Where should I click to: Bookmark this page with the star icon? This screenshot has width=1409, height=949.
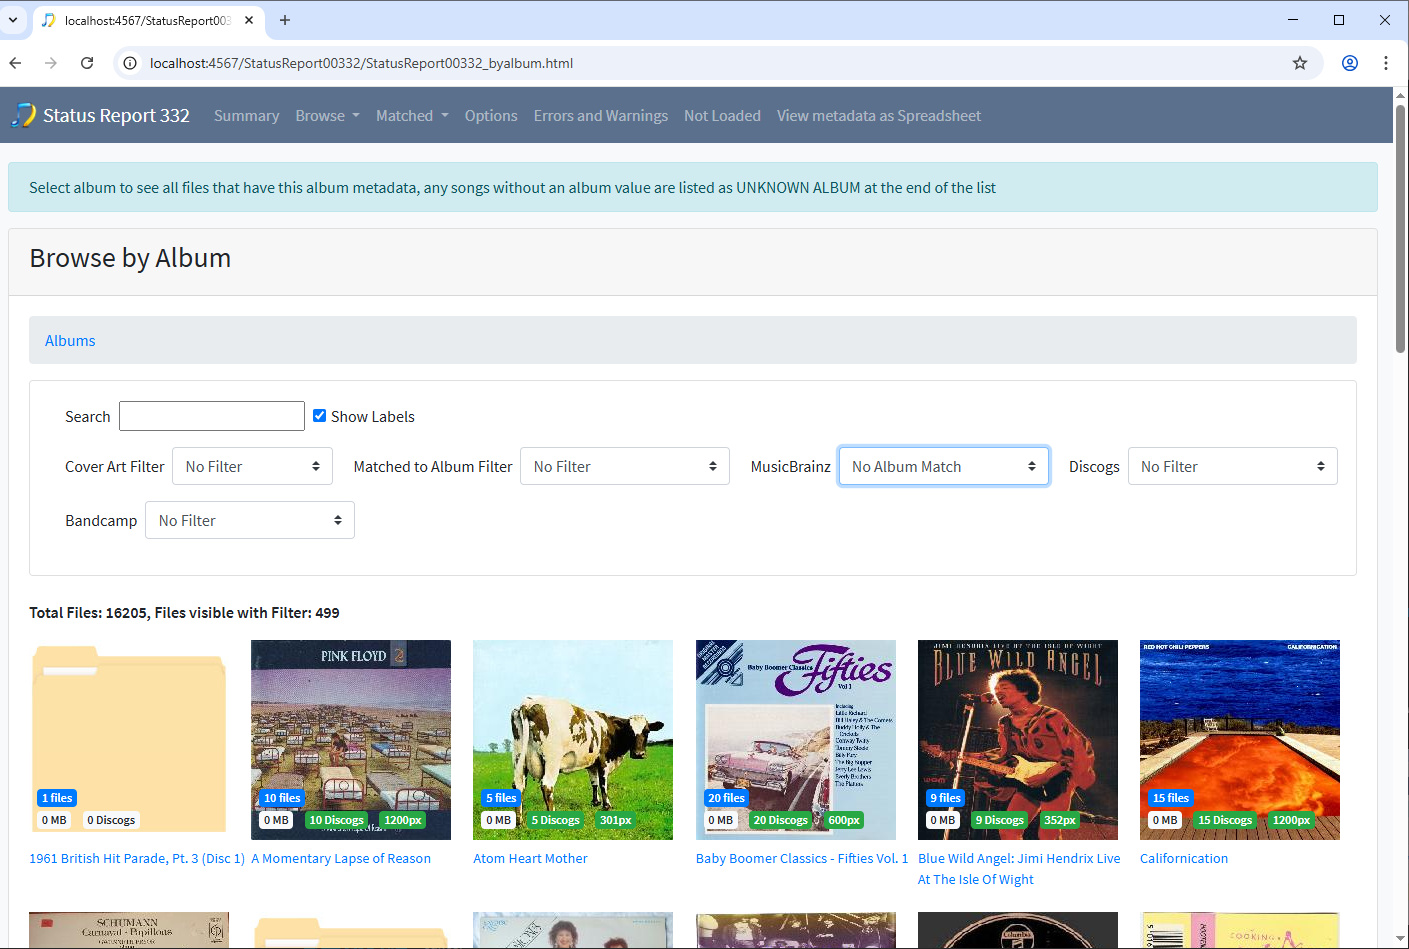pos(1300,63)
